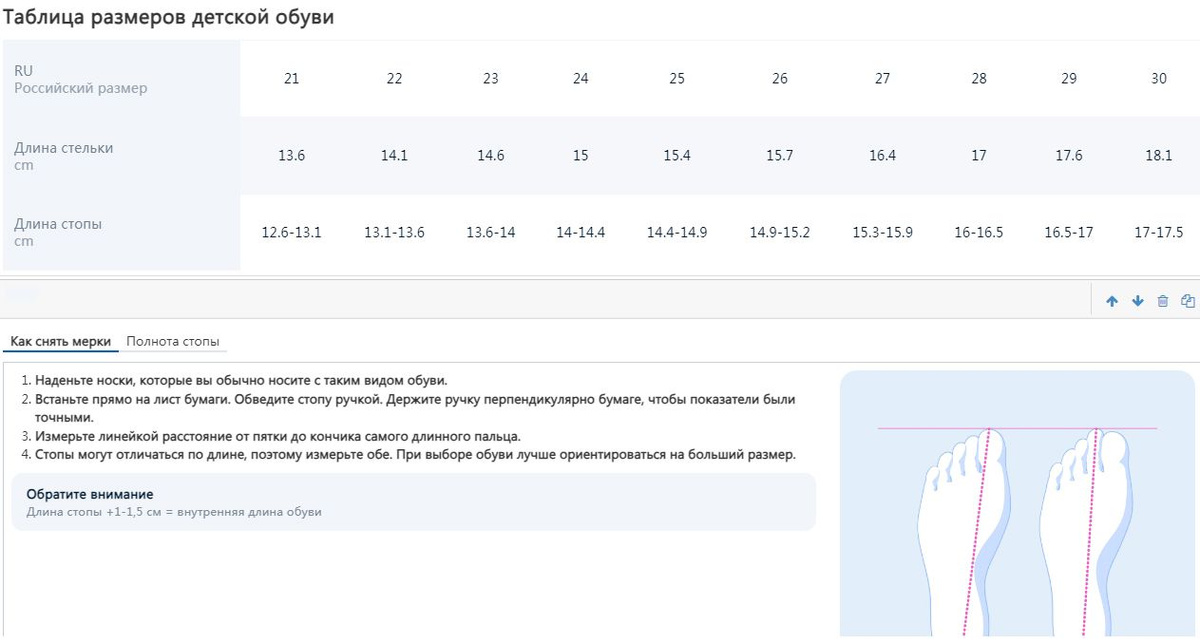This screenshot has height=640, width=1200.
Task: Select Russian size cell 21
Action: (x=291, y=79)
